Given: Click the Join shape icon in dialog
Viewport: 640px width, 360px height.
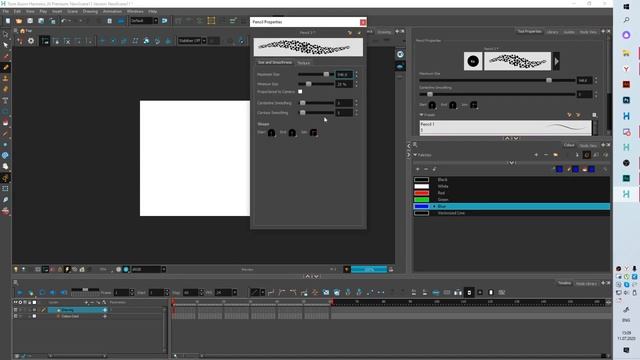Looking at the screenshot, I should pyautogui.click(x=313, y=133).
